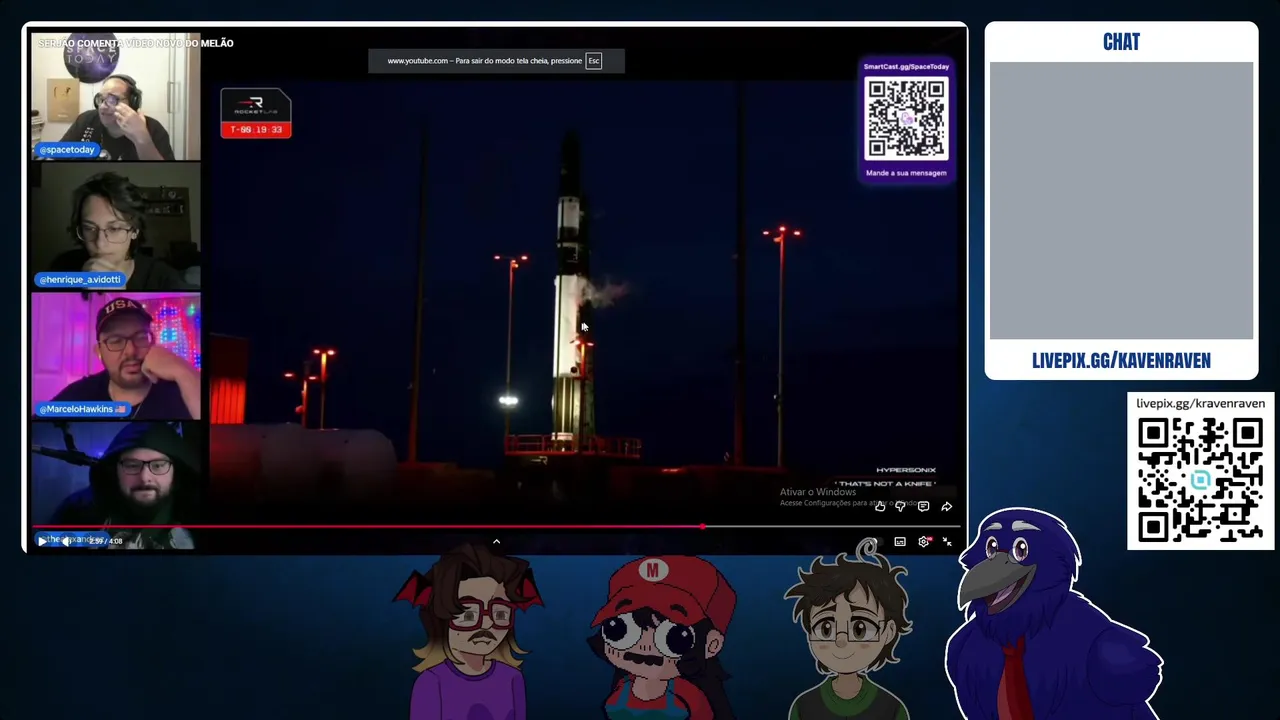
Task: Click the bat-winged avatar in purple shirt
Action: 471,635
